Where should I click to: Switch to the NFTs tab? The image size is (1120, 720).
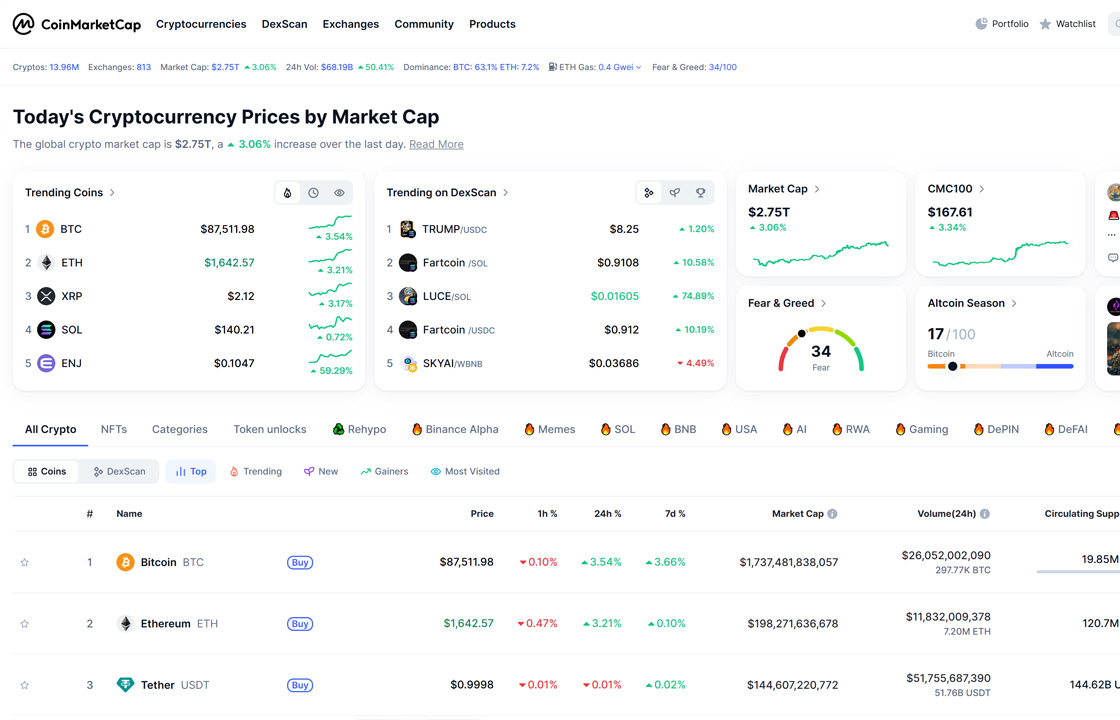[x=114, y=429]
